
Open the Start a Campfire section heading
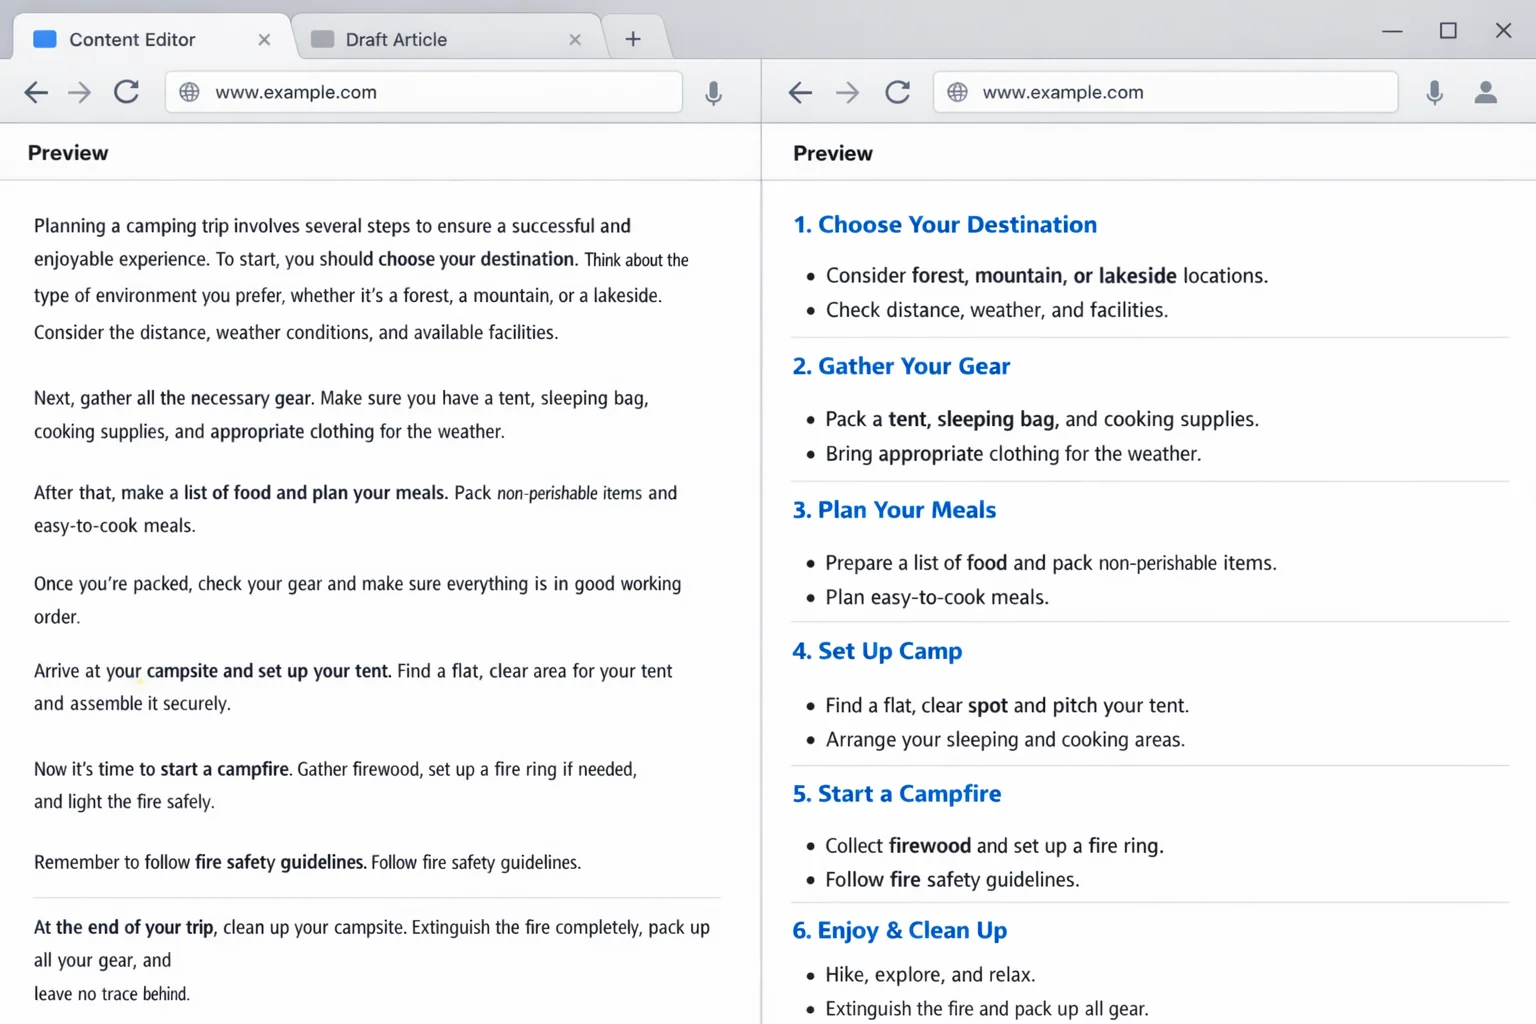(896, 793)
